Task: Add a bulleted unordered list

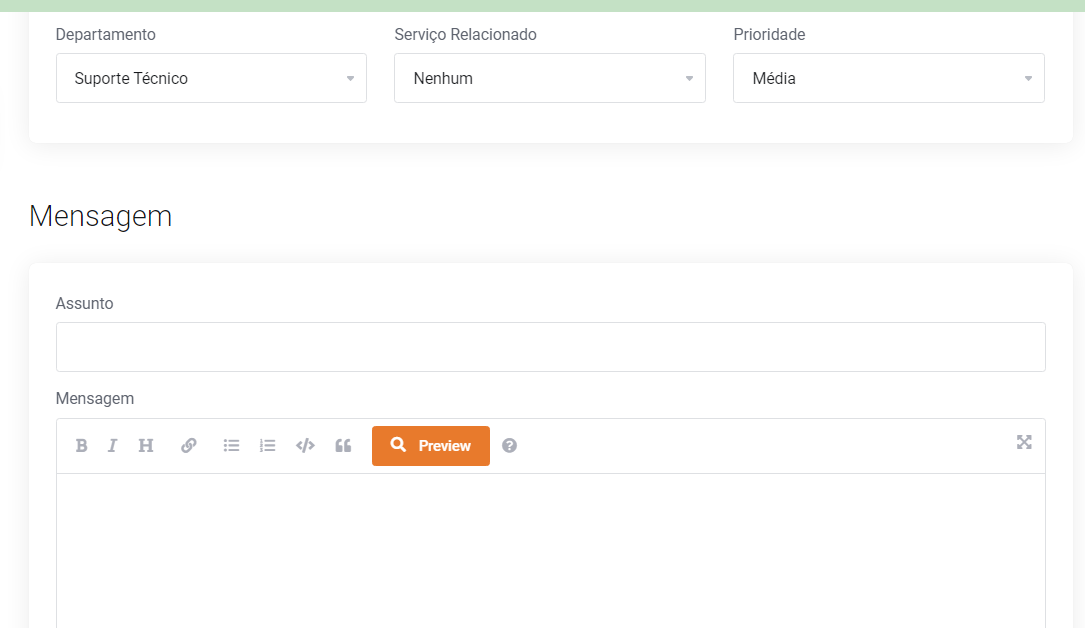Action: 231,446
